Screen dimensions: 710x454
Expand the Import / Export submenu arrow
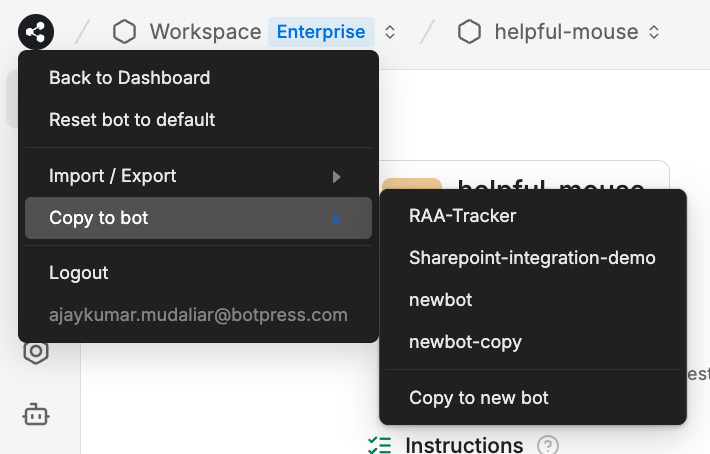point(336,177)
